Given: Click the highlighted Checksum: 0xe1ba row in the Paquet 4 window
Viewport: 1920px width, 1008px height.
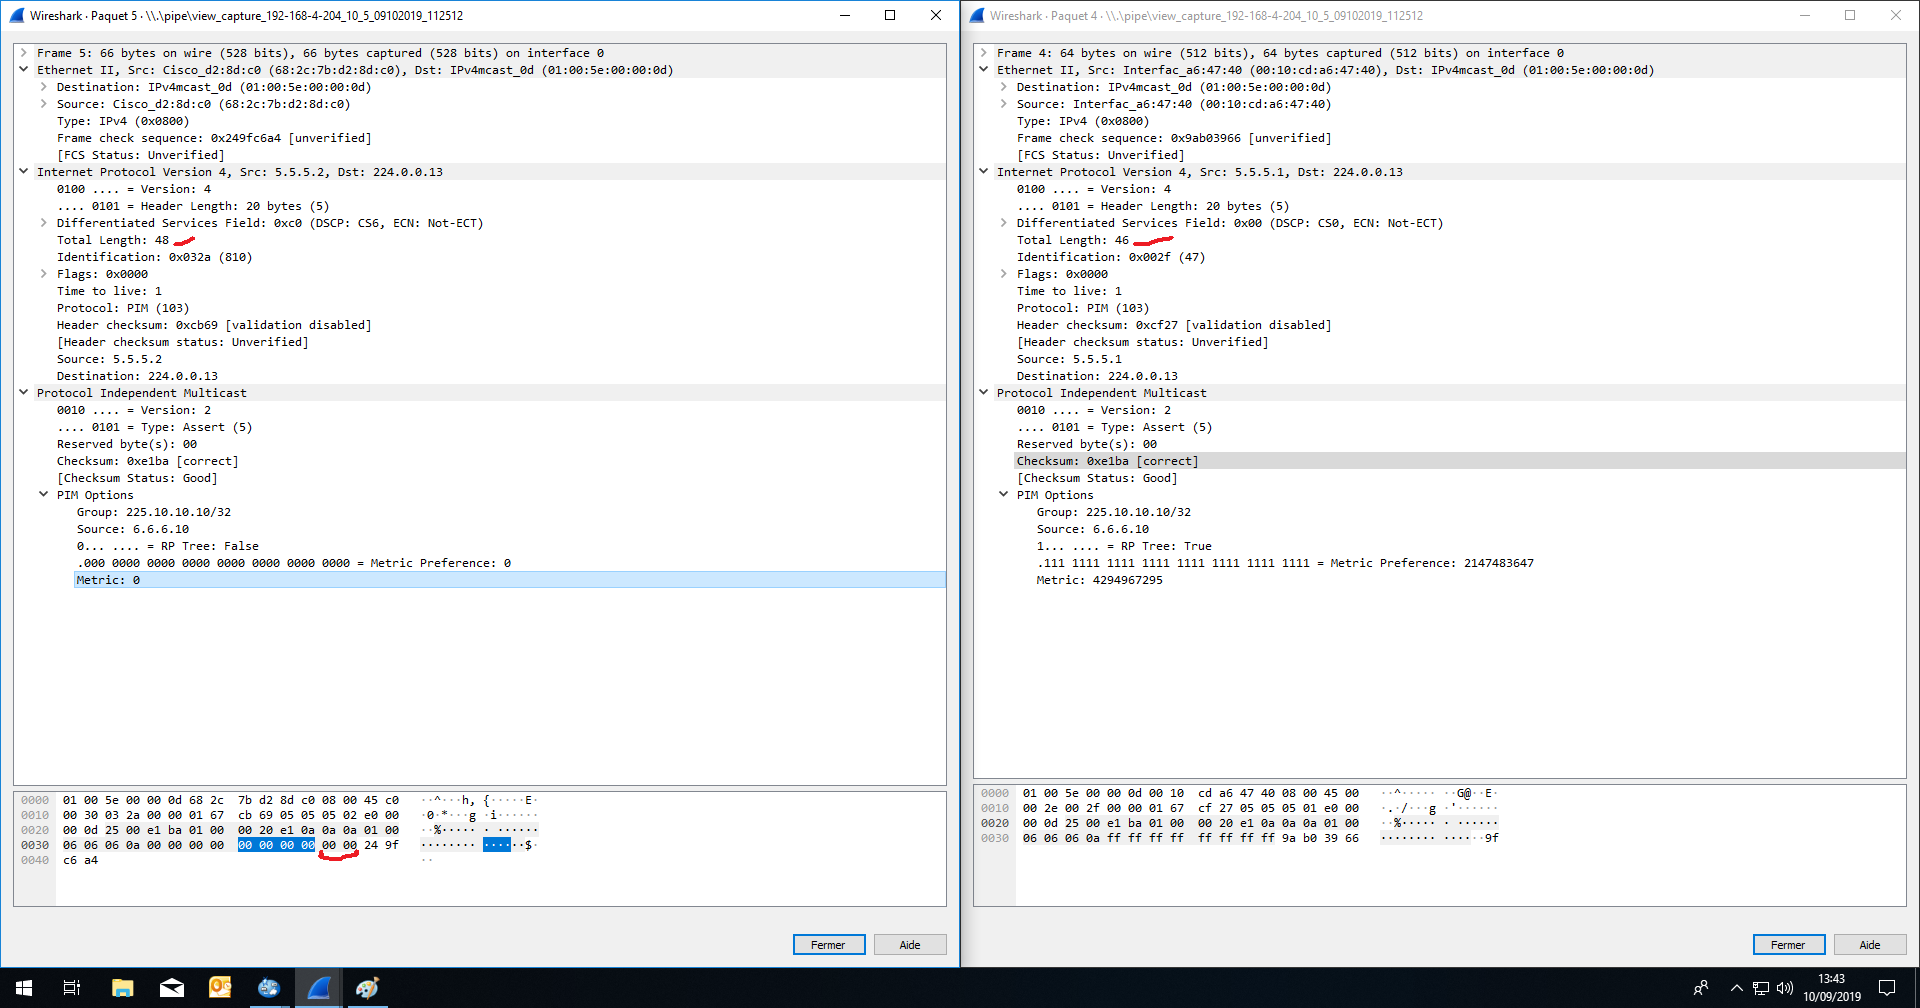Looking at the screenshot, I should click(x=1460, y=461).
